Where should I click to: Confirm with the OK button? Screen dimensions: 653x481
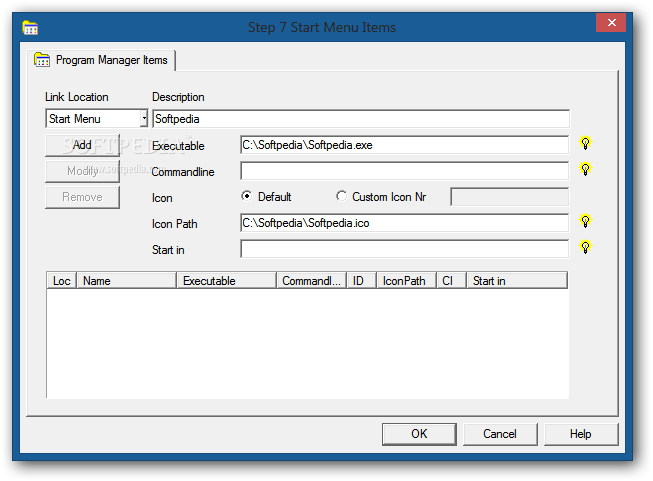pyautogui.click(x=419, y=434)
